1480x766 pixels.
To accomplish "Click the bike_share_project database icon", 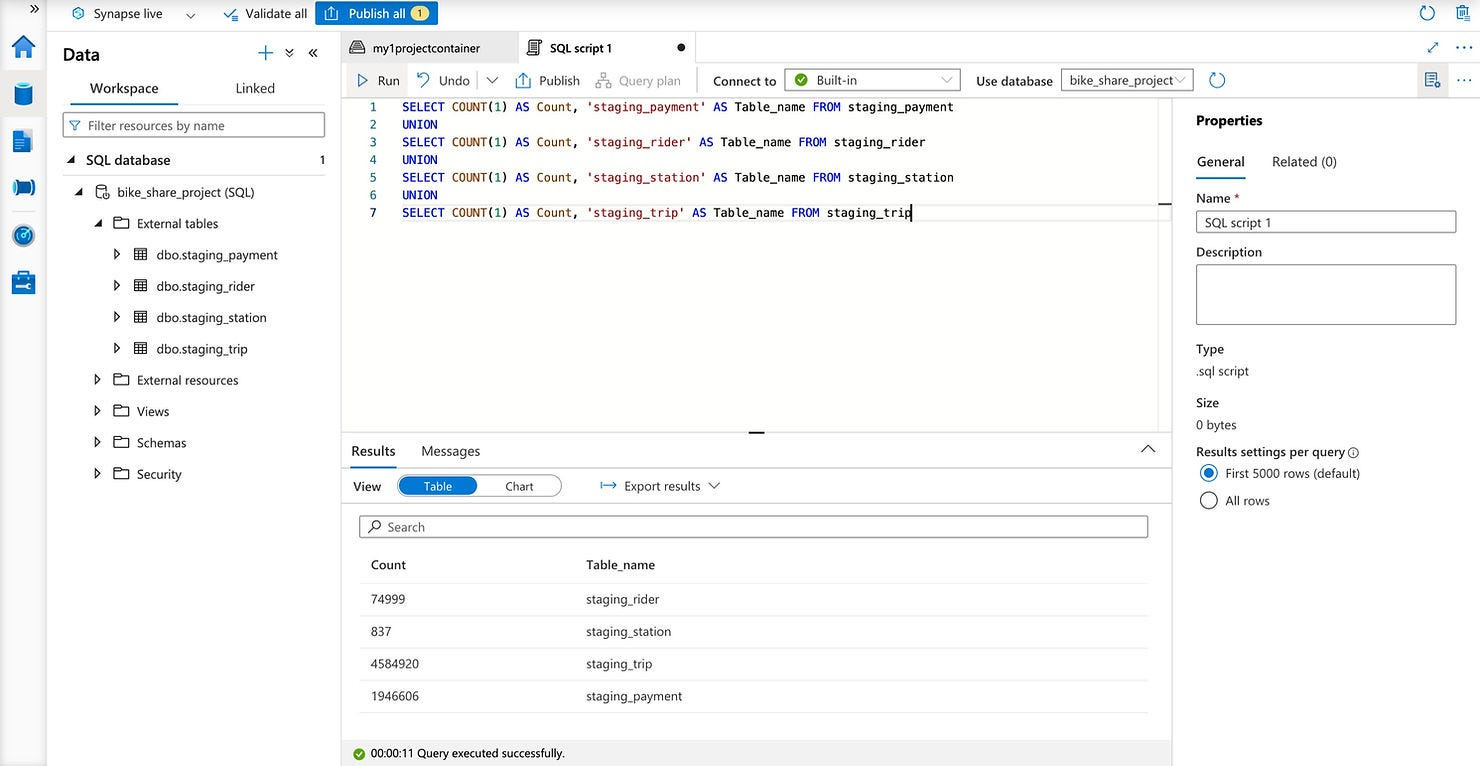I will pos(102,192).
